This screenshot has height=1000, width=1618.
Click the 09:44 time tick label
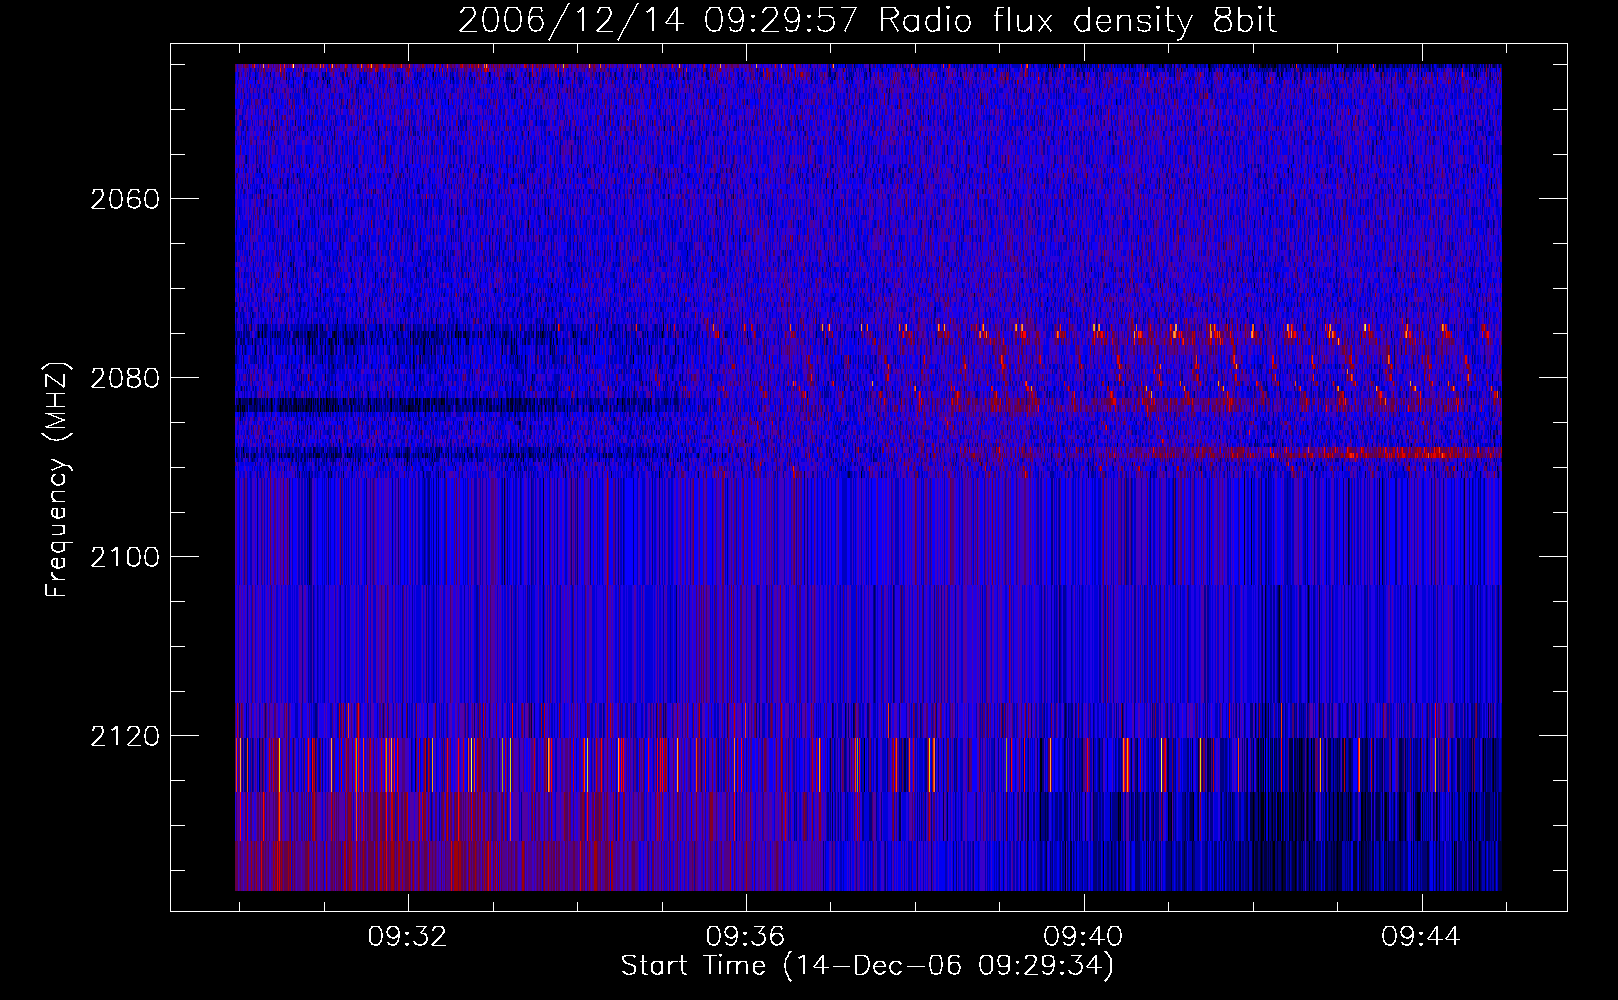tap(1421, 937)
